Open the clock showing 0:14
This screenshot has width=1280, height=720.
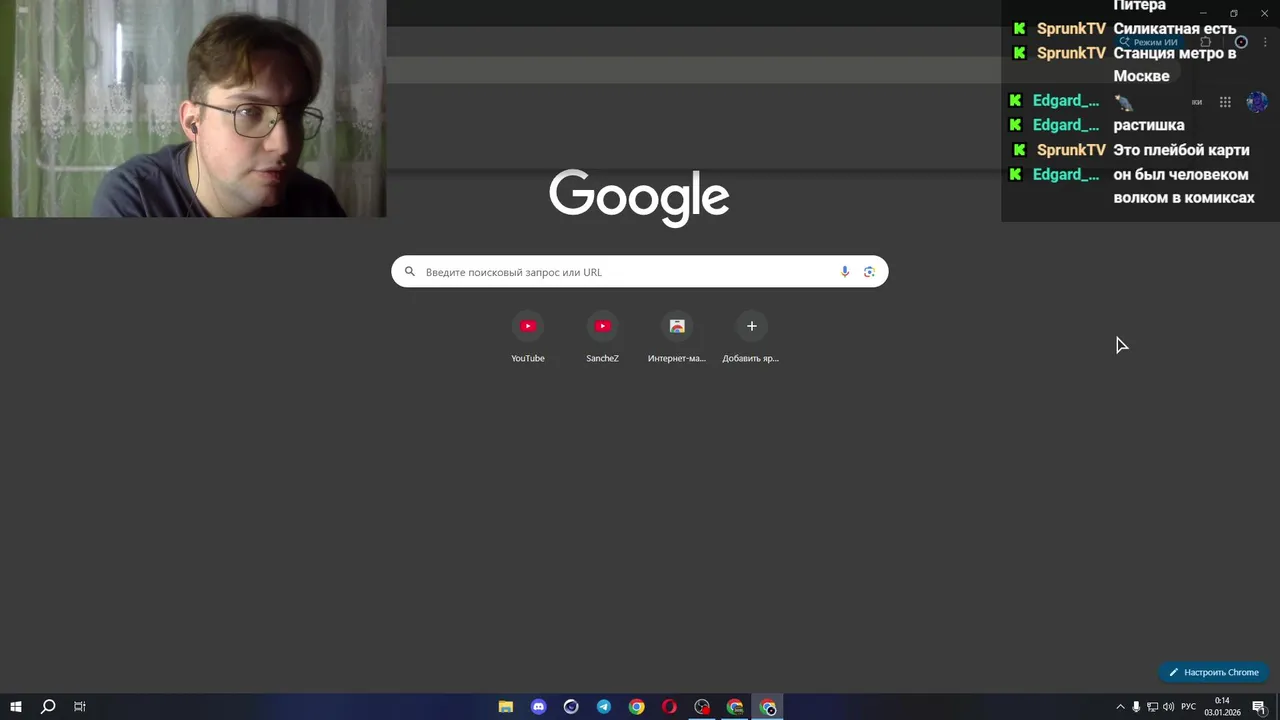point(1222,707)
